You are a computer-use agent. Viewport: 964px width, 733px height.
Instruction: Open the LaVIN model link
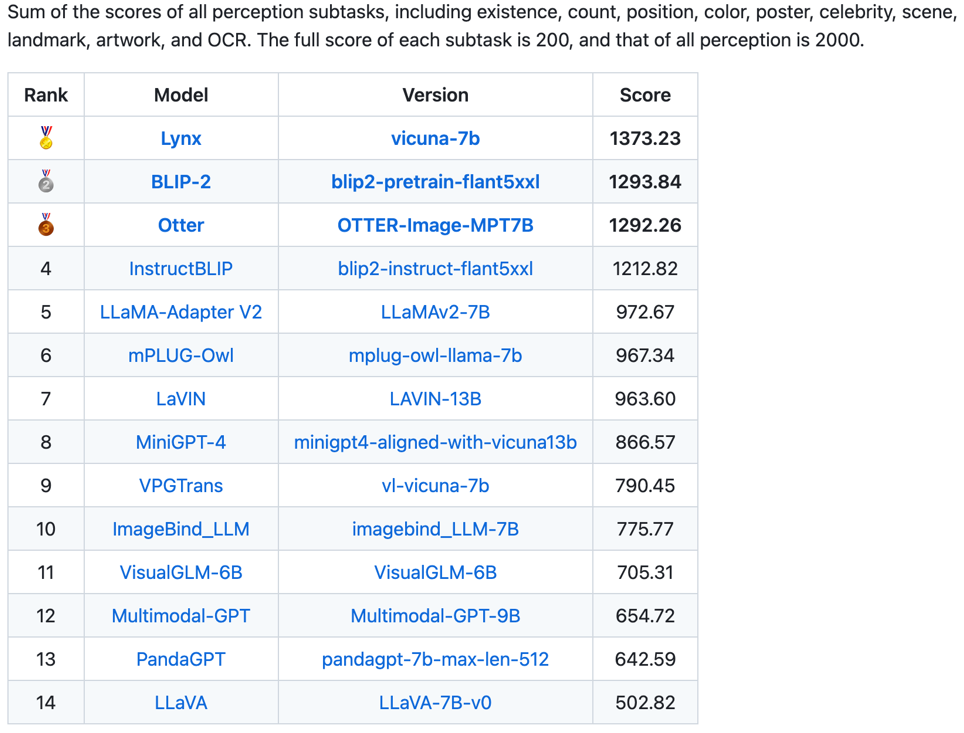[181, 398]
